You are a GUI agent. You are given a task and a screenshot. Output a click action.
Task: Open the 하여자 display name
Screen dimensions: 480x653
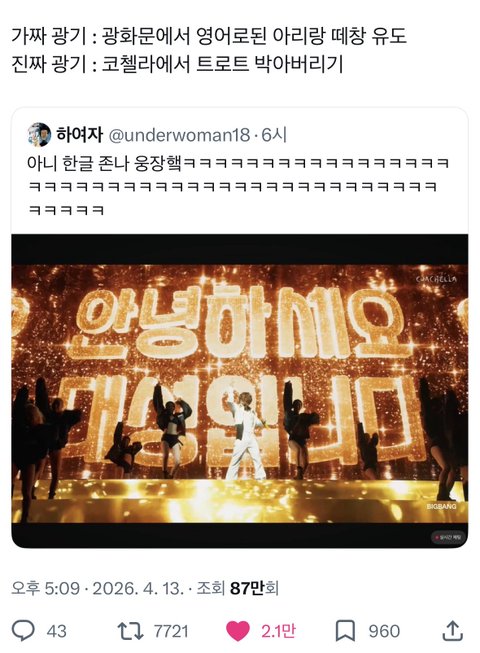79,135
